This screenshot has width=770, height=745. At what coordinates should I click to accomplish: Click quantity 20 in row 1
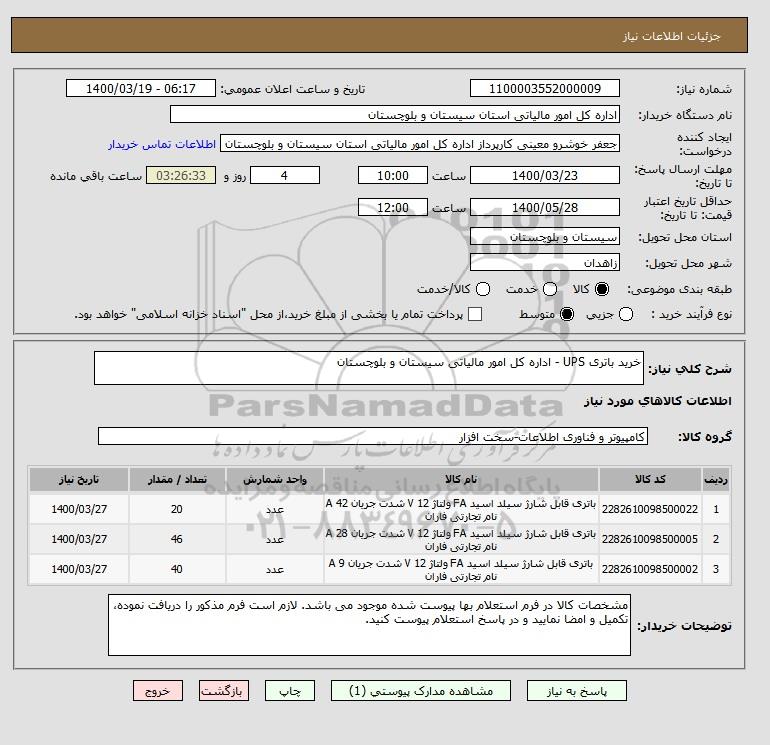point(177,509)
